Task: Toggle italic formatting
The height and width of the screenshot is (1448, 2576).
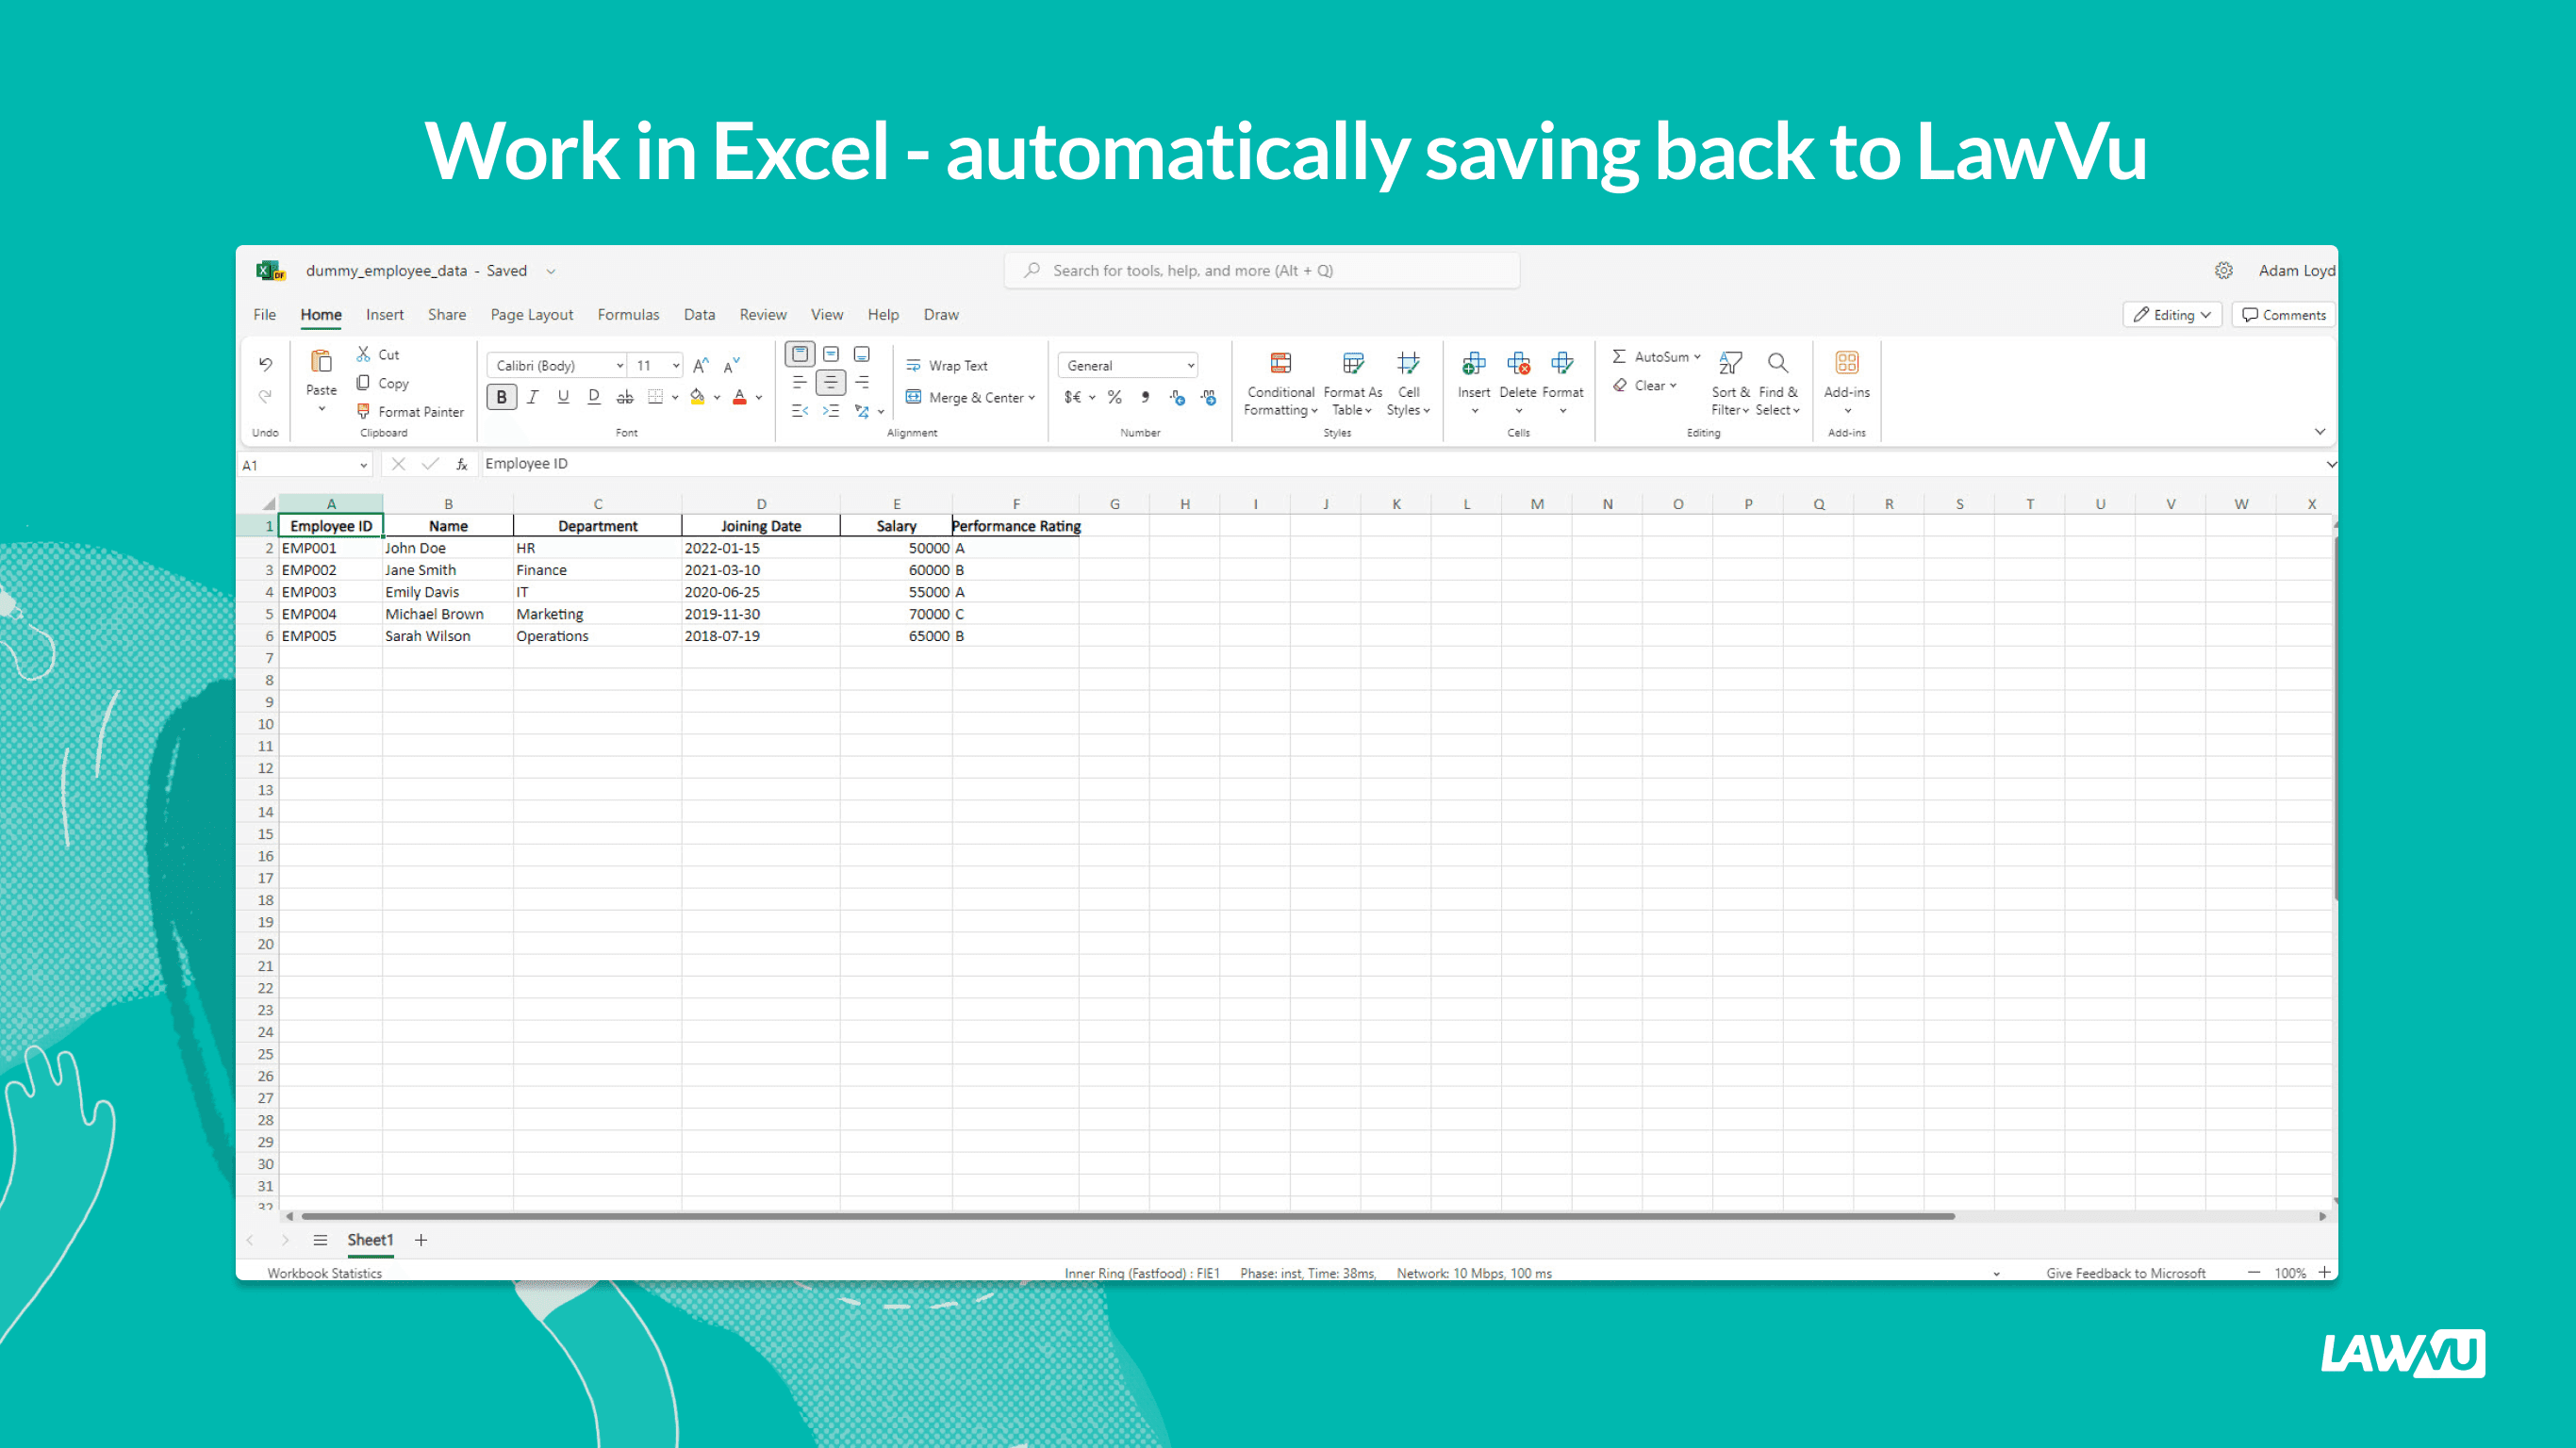Action: click(x=533, y=397)
